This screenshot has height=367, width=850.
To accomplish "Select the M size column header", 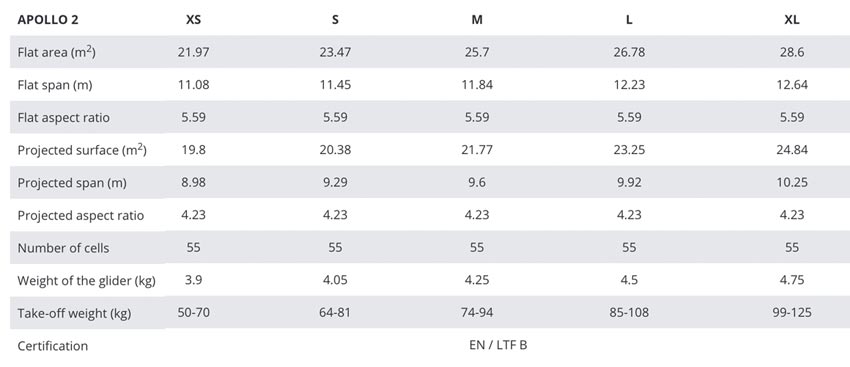I will pyautogui.click(x=476, y=20).
